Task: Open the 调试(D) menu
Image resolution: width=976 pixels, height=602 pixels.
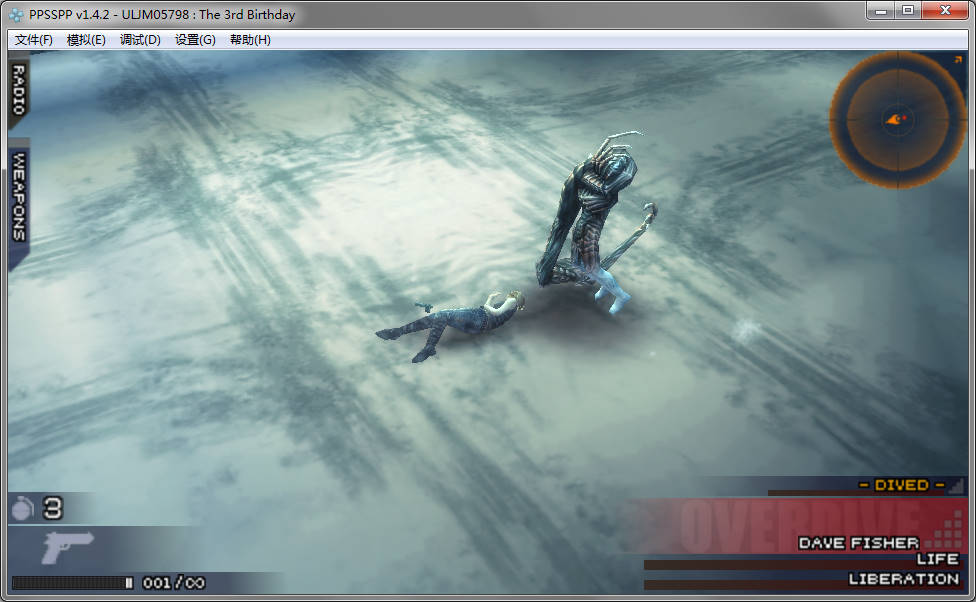Action: point(140,40)
